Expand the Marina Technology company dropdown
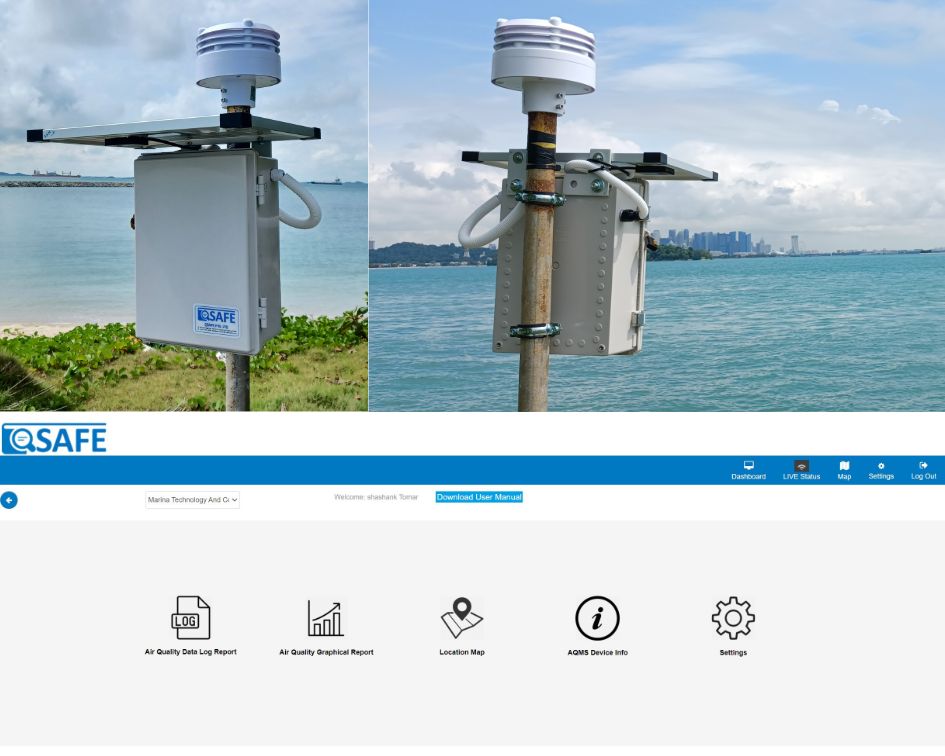Screen dimensions: 945x756 (192, 500)
